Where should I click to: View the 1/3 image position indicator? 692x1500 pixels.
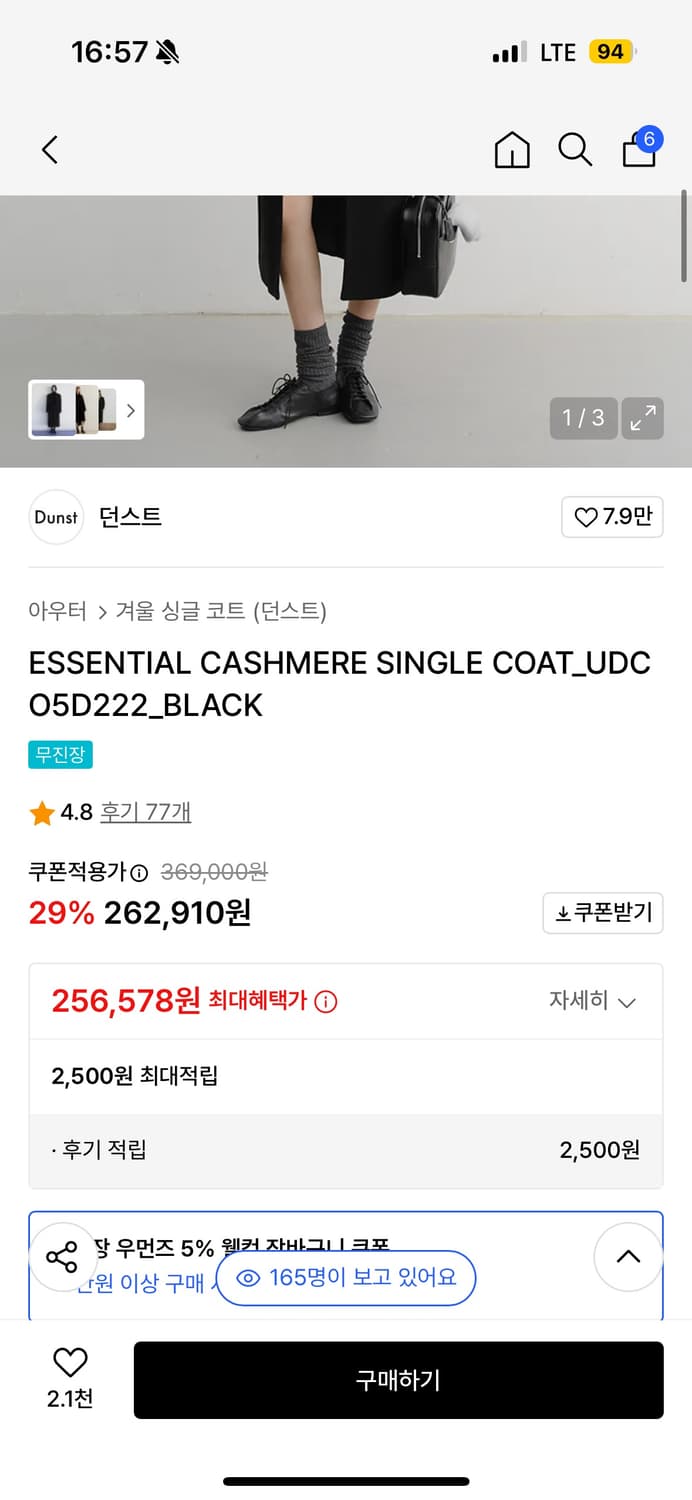click(x=583, y=418)
